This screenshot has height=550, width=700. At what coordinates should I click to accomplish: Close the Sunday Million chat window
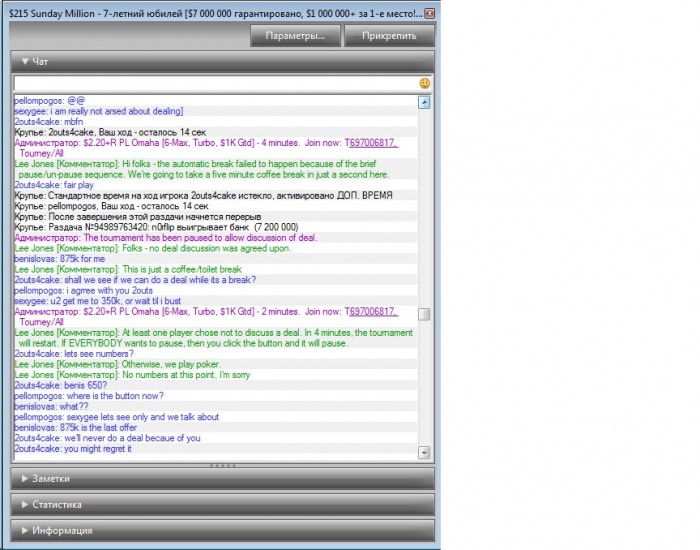click(429, 13)
